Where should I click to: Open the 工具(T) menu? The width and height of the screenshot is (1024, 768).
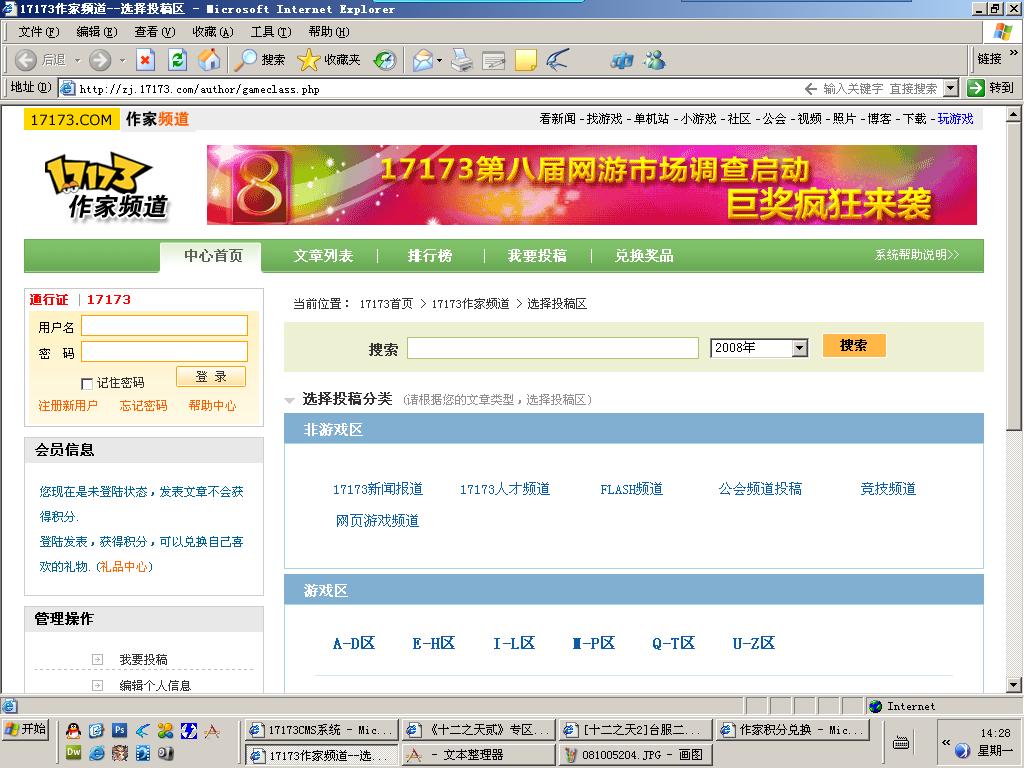271,31
